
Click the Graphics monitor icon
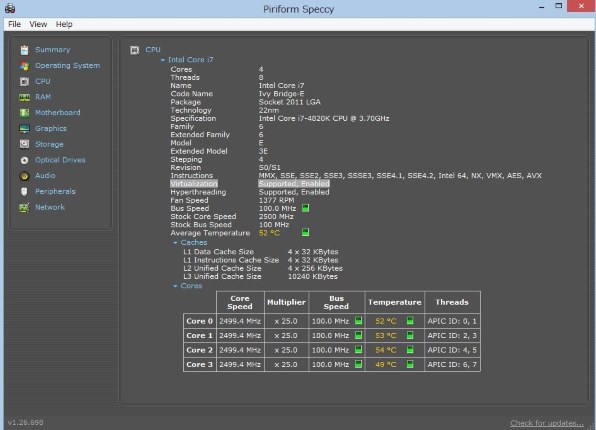[x=24, y=129]
